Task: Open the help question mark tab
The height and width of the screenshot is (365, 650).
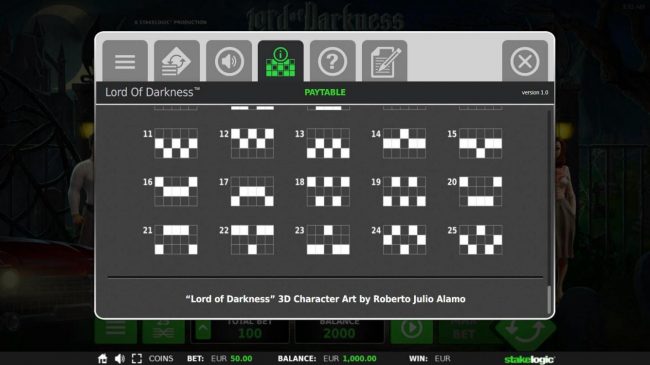Action: point(332,61)
